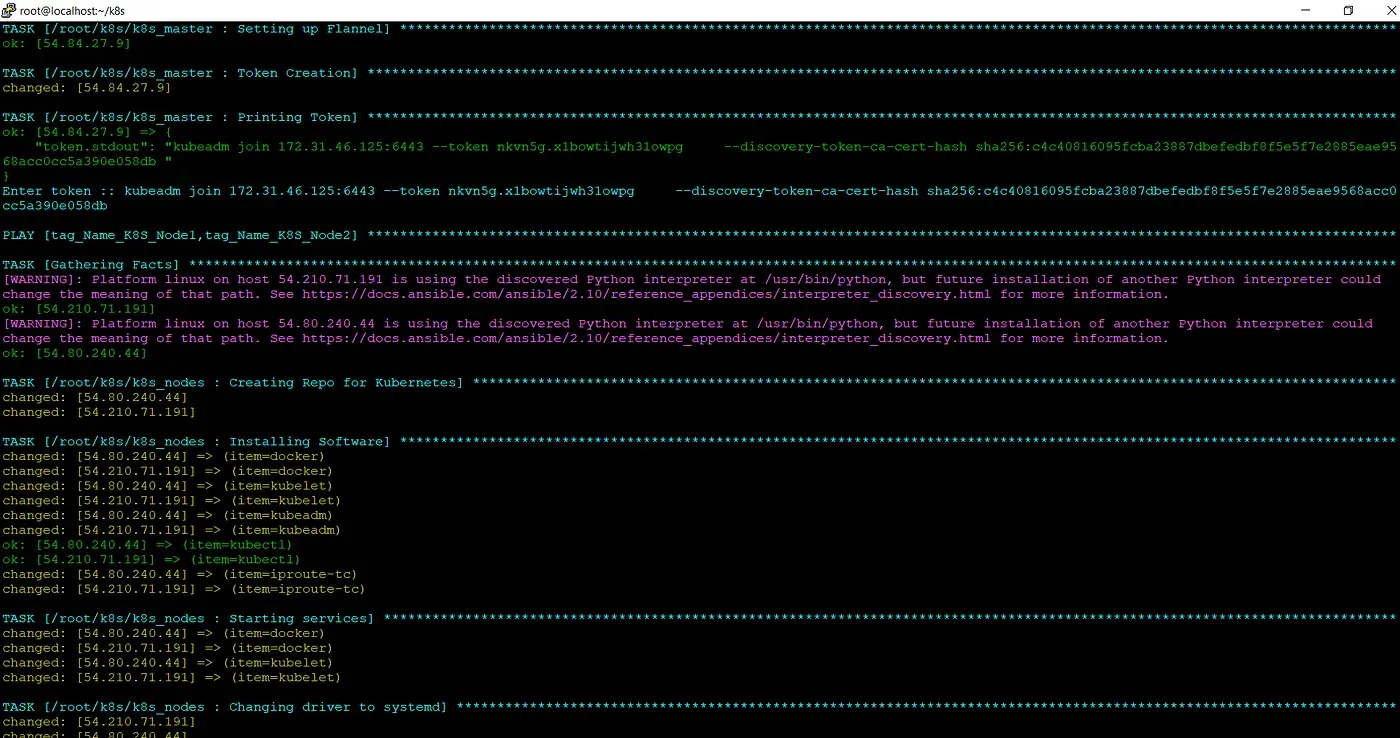Click 54.80.240.44 item=kubelet under Starting services

tap(168, 662)
